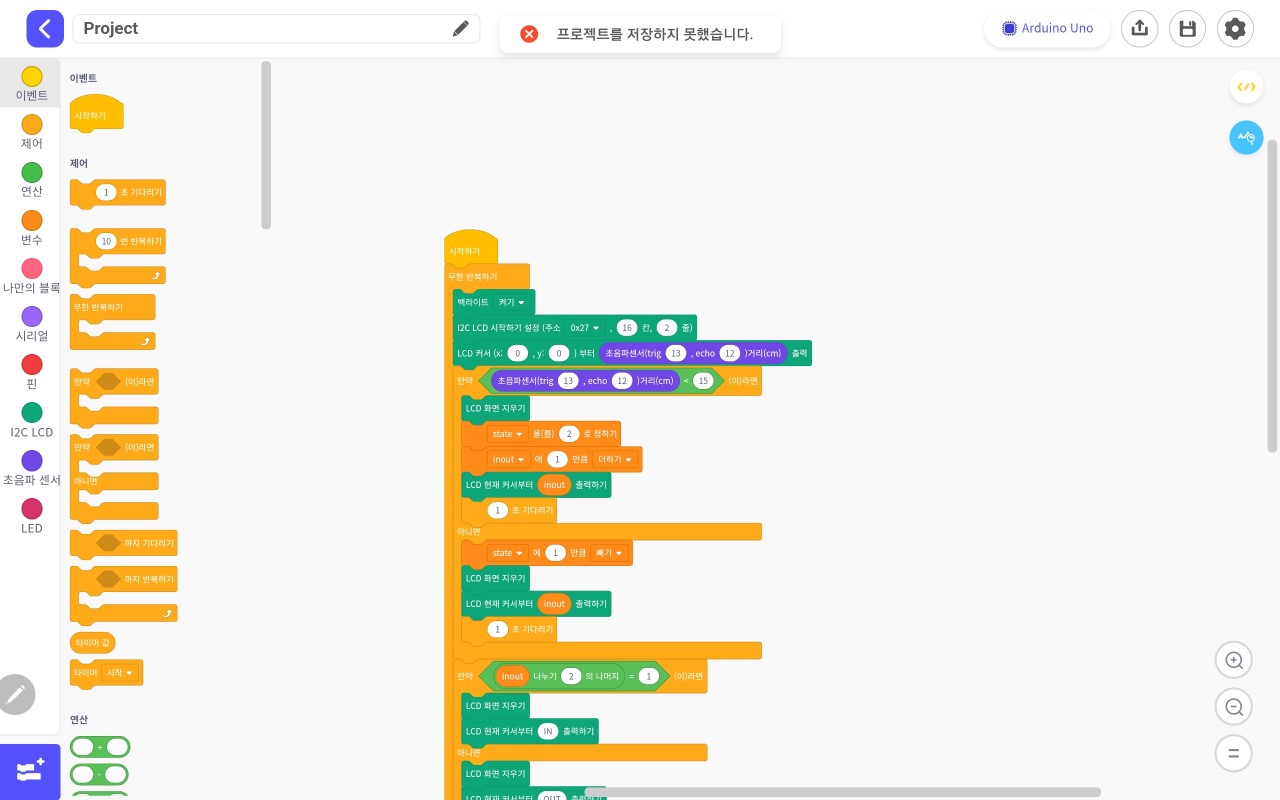Select the 시리얼 category
Image resolution: width=1280 pixels, height=800 pixels.
pyautogui.click(x=31, y=324)
